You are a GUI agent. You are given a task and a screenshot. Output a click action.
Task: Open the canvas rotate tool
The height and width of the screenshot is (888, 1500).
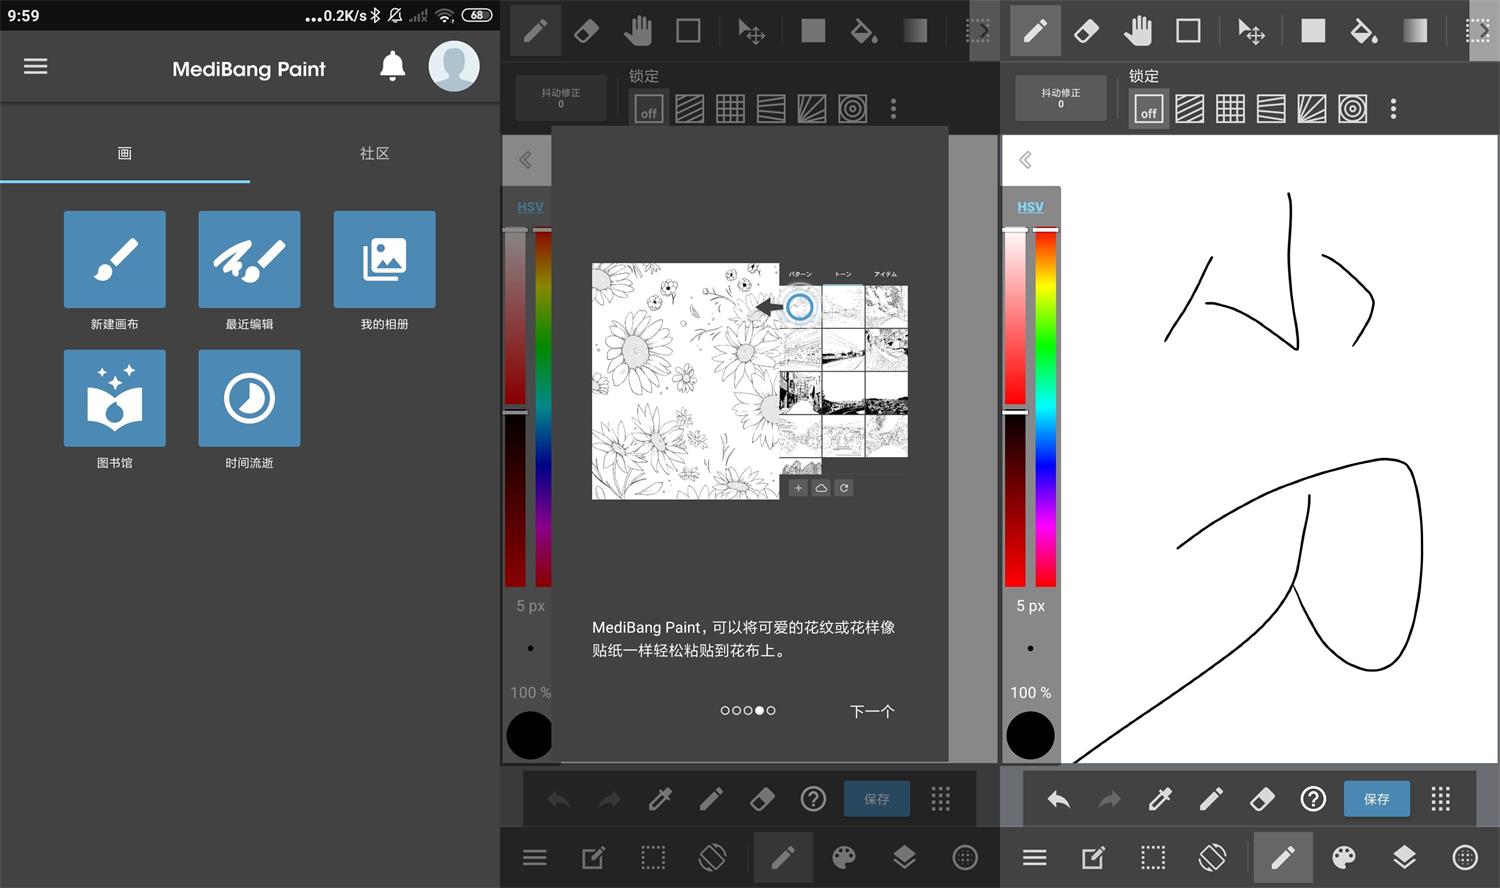pos(1212,857)
